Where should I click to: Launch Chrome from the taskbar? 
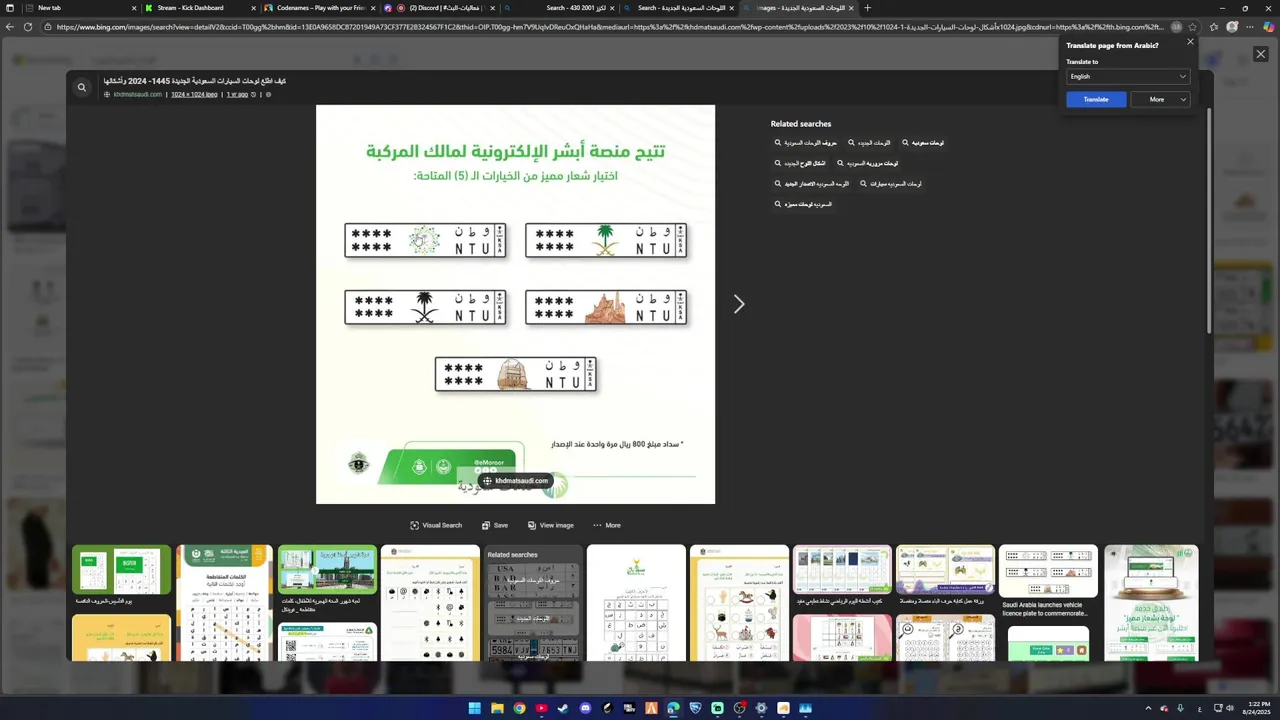click(519, 708)
